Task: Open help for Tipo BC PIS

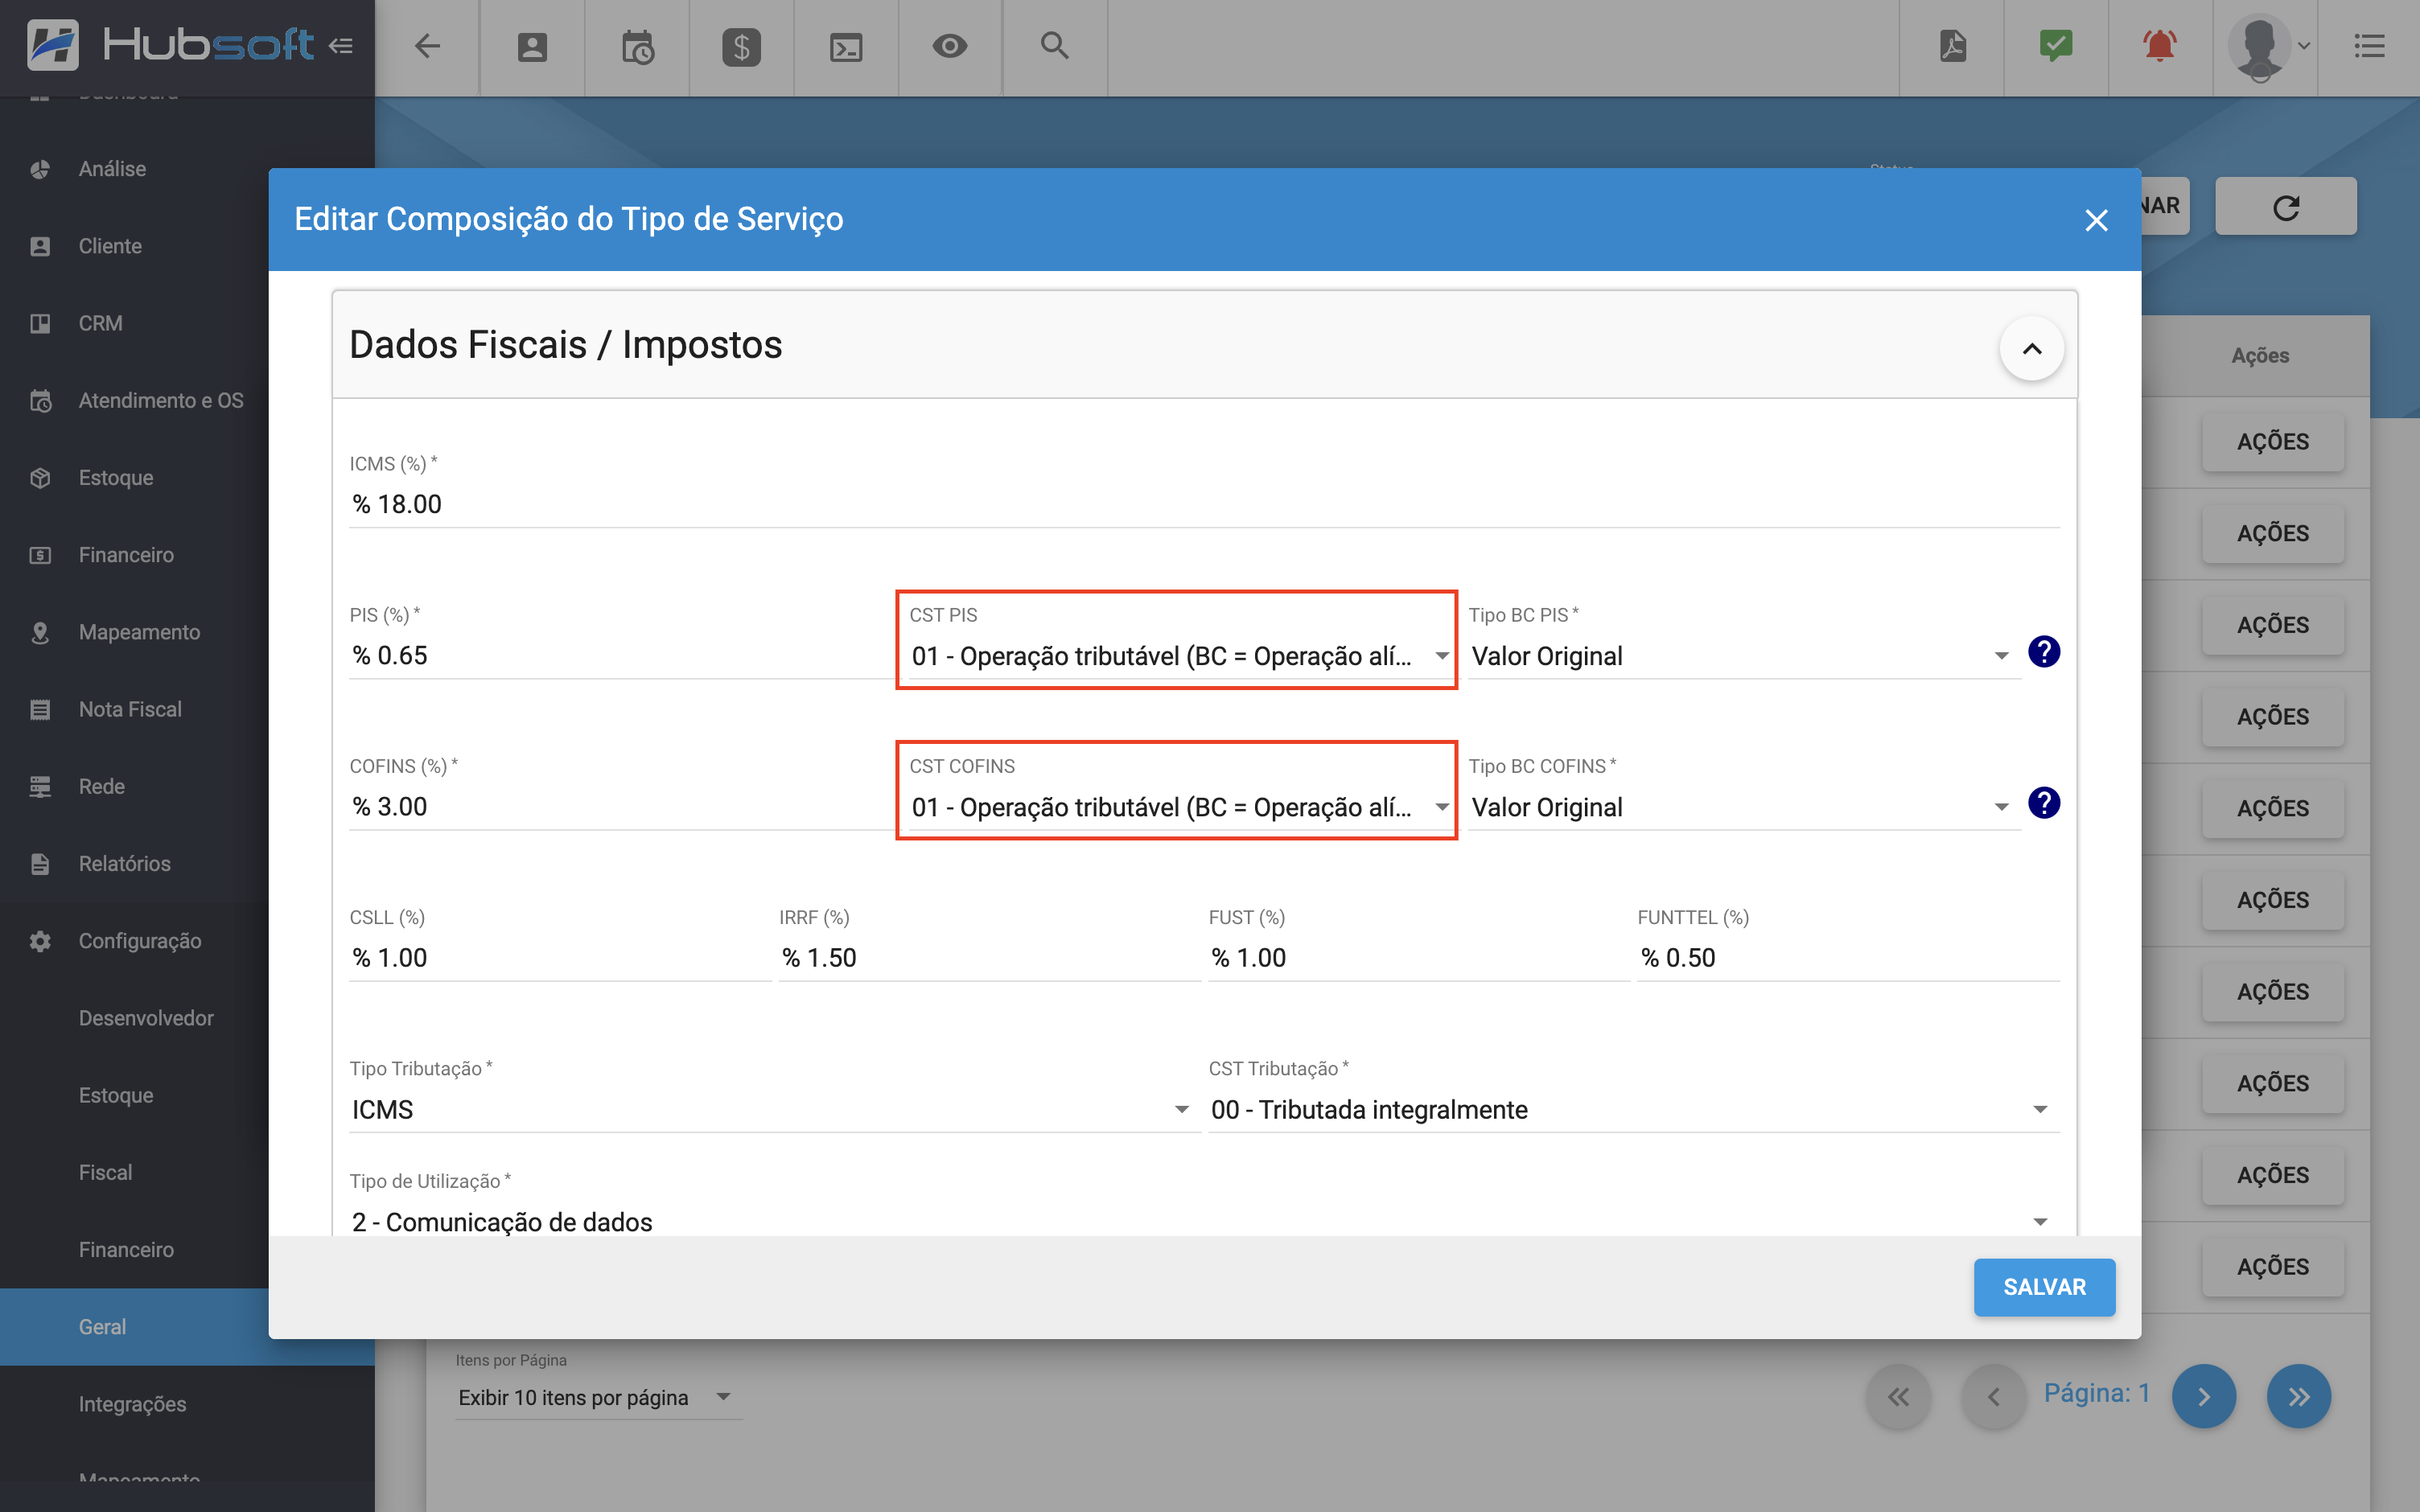Action: [x=2044, y=652]
